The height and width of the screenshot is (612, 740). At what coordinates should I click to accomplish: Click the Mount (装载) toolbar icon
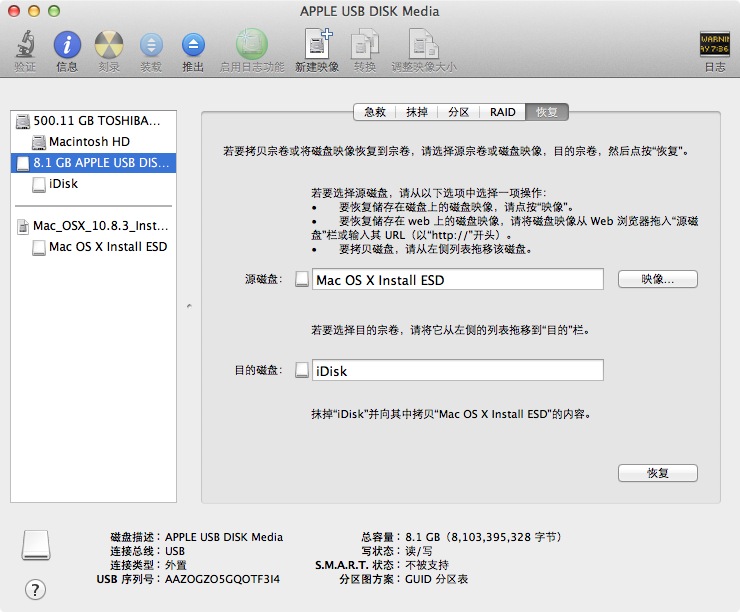point(151,45)
